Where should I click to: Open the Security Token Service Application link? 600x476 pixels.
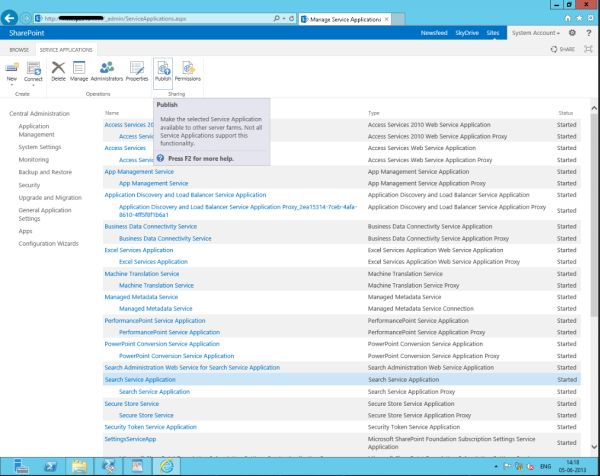point(150,427)
